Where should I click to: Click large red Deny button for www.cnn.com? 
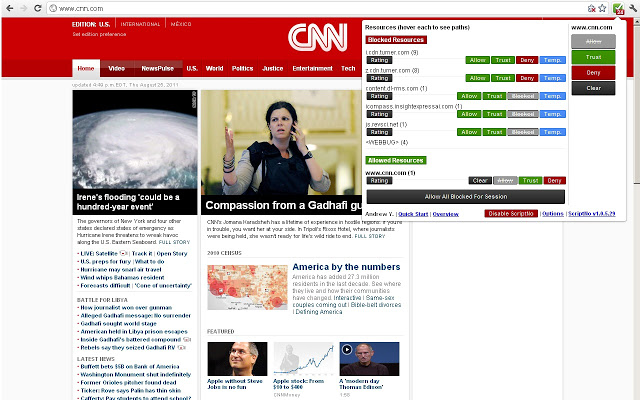coord(593,73)
